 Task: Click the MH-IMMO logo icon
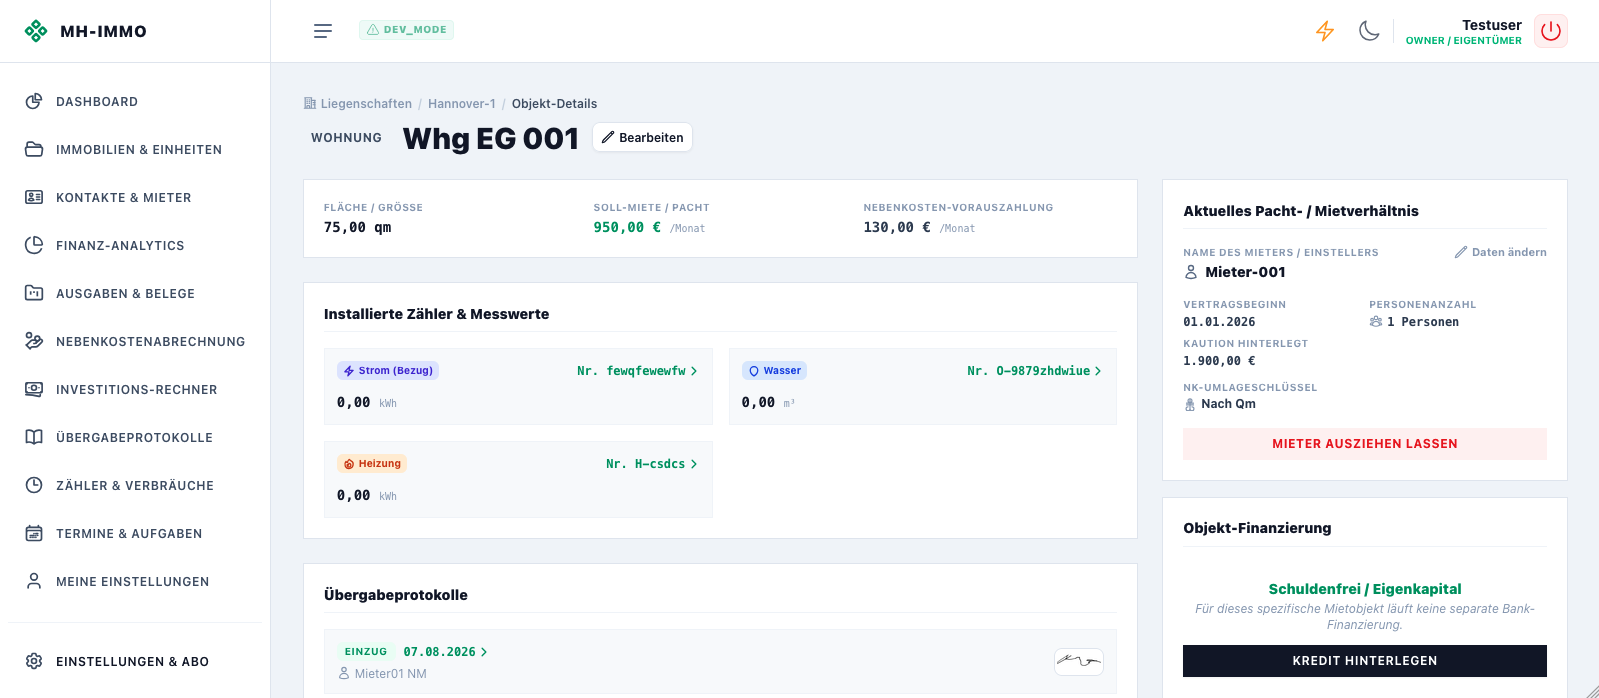[x=36, y=31]
